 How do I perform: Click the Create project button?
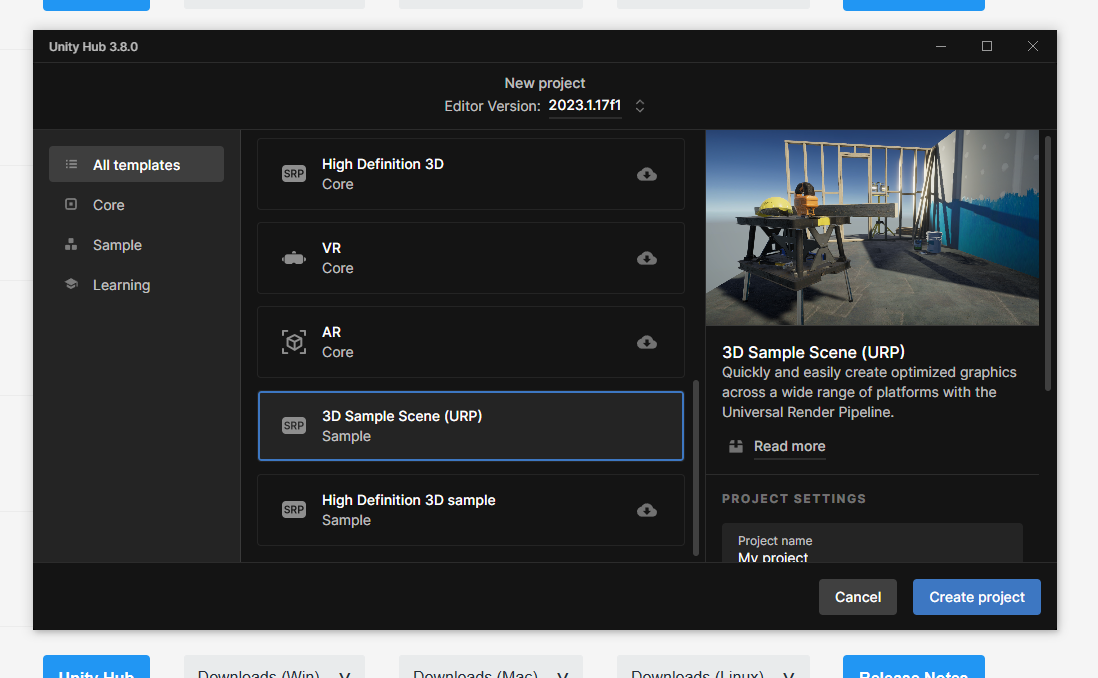[x=977, y=597]
